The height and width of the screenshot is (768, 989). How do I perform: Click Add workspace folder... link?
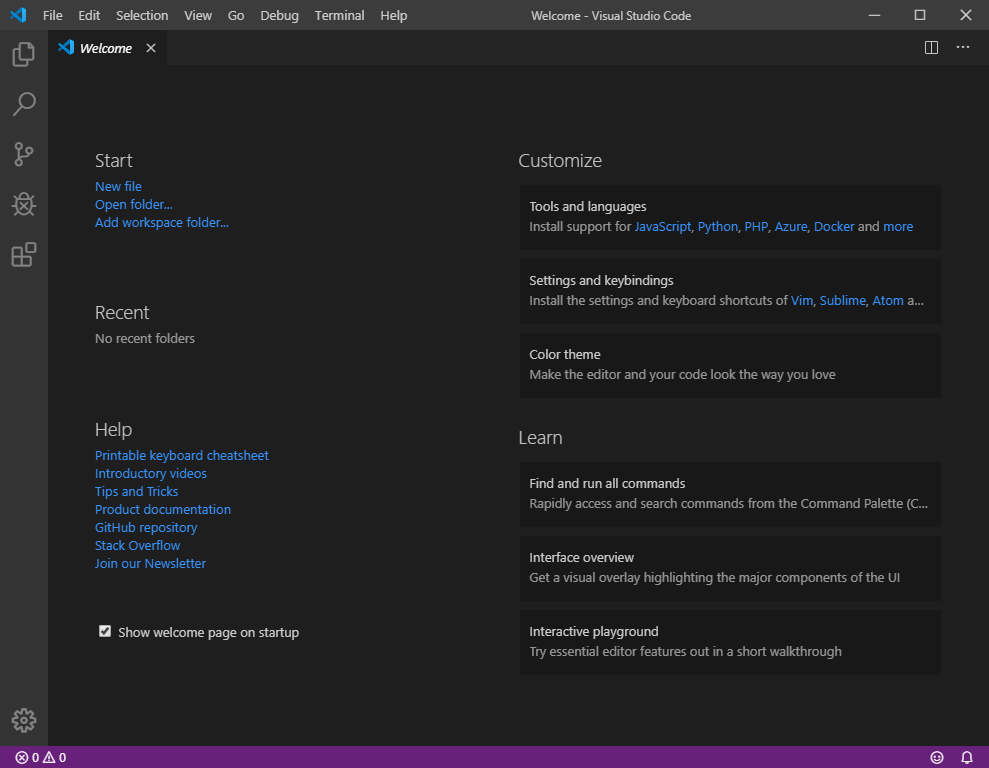click(161, 223)
